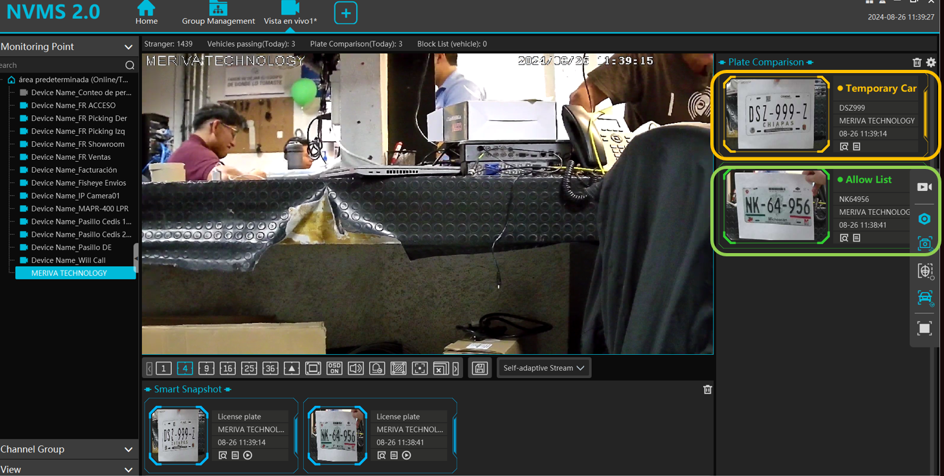Select the 16-screen split layout
This screenshot has height=476, width=944.
point(227,369)
